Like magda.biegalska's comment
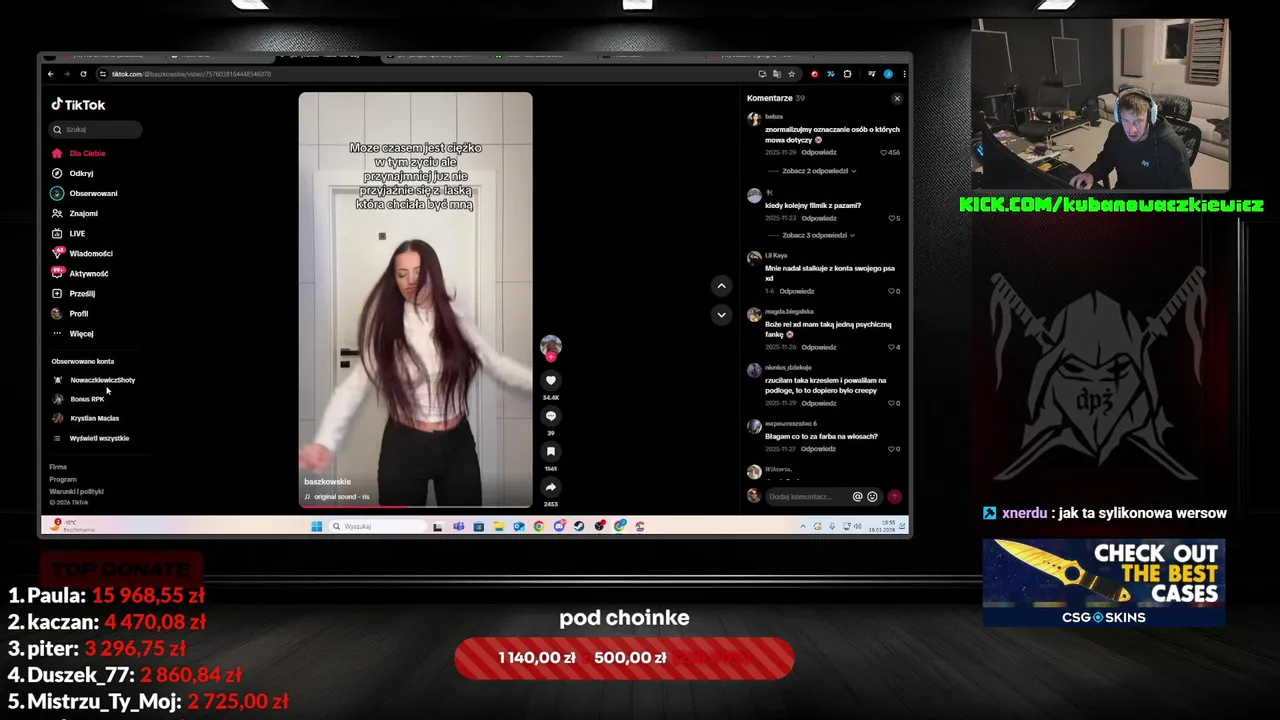 [x=892, y=347]
